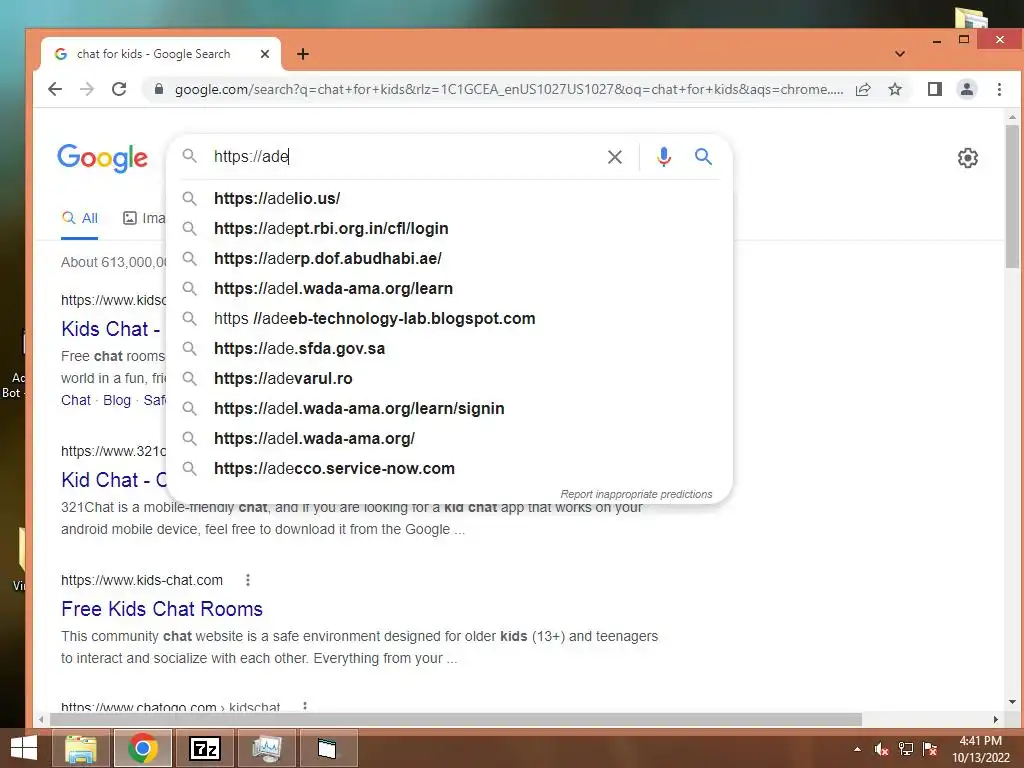
Task: Open the Blog sitelink under Kids Chat
Action: click(x=117, y=400)
